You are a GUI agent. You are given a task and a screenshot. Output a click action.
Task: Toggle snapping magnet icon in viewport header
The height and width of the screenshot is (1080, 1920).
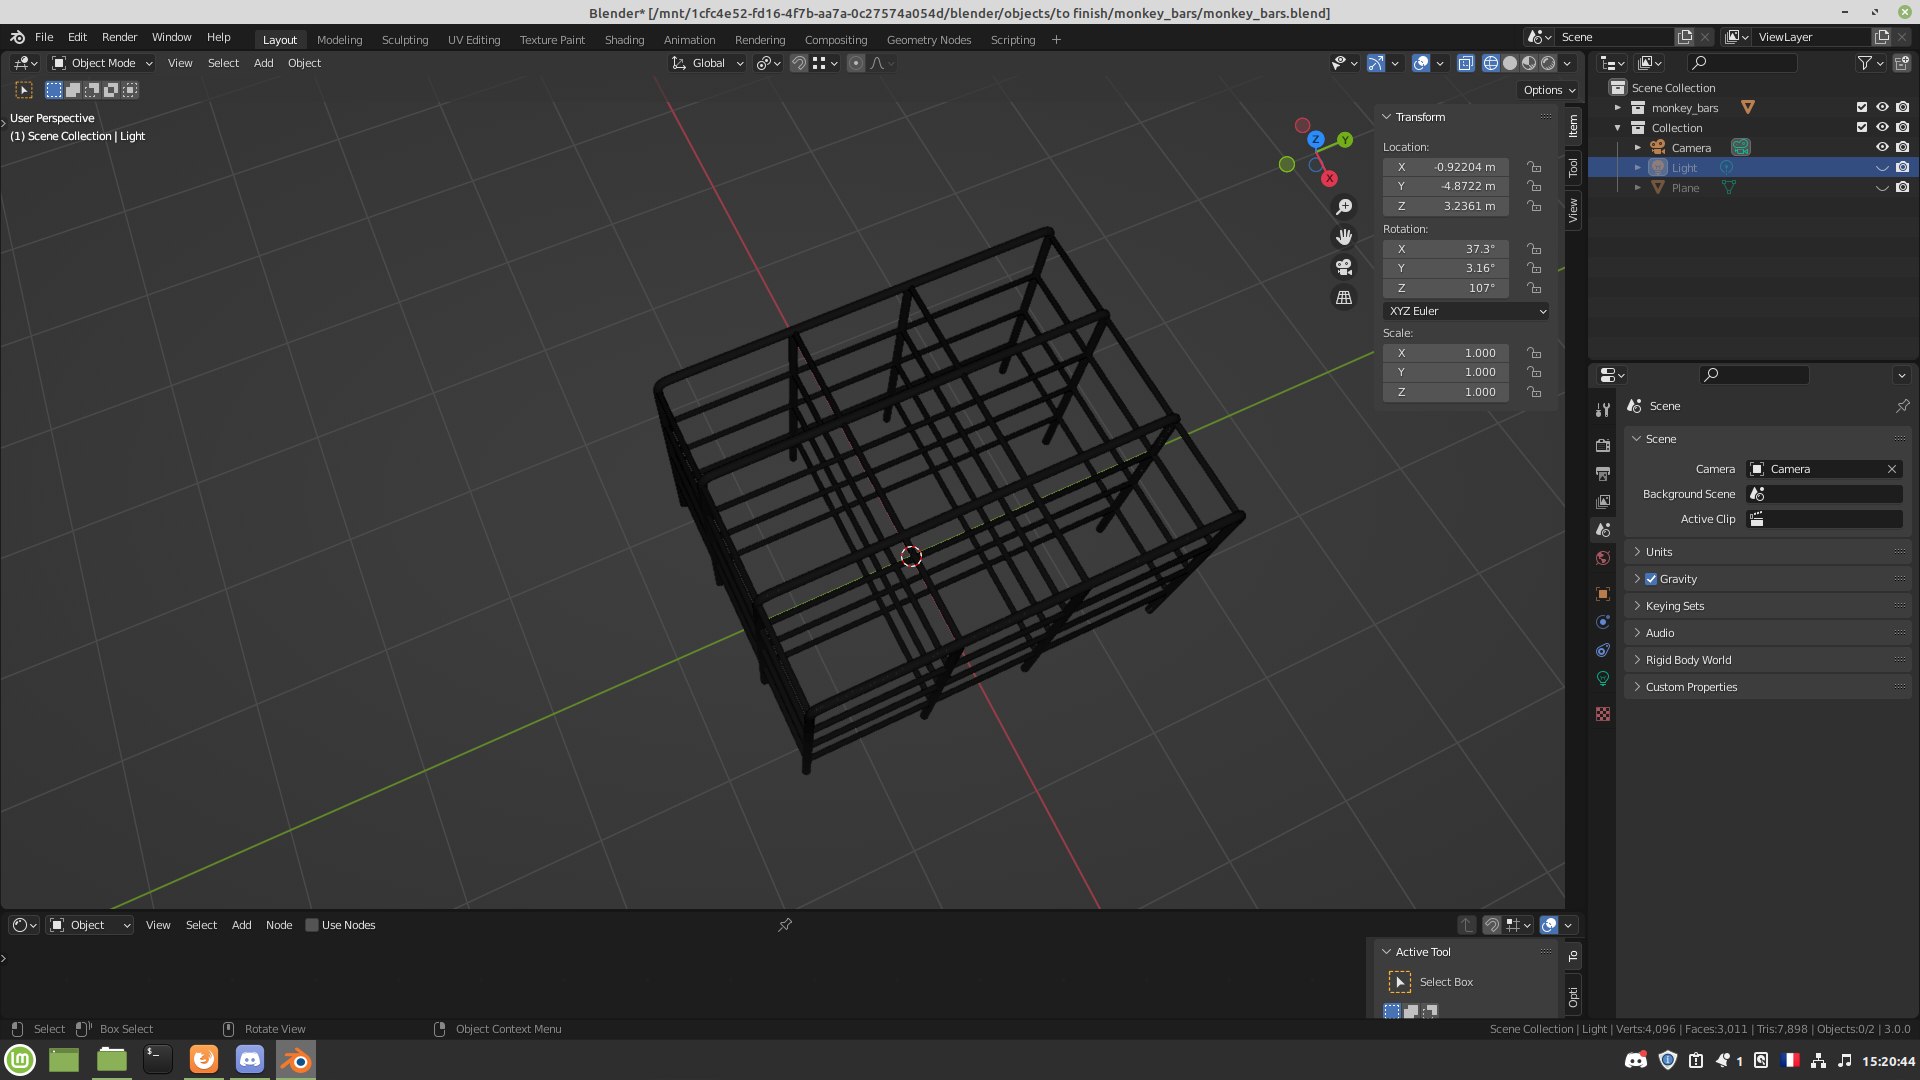pyautogui.click(x=798, y=63)
